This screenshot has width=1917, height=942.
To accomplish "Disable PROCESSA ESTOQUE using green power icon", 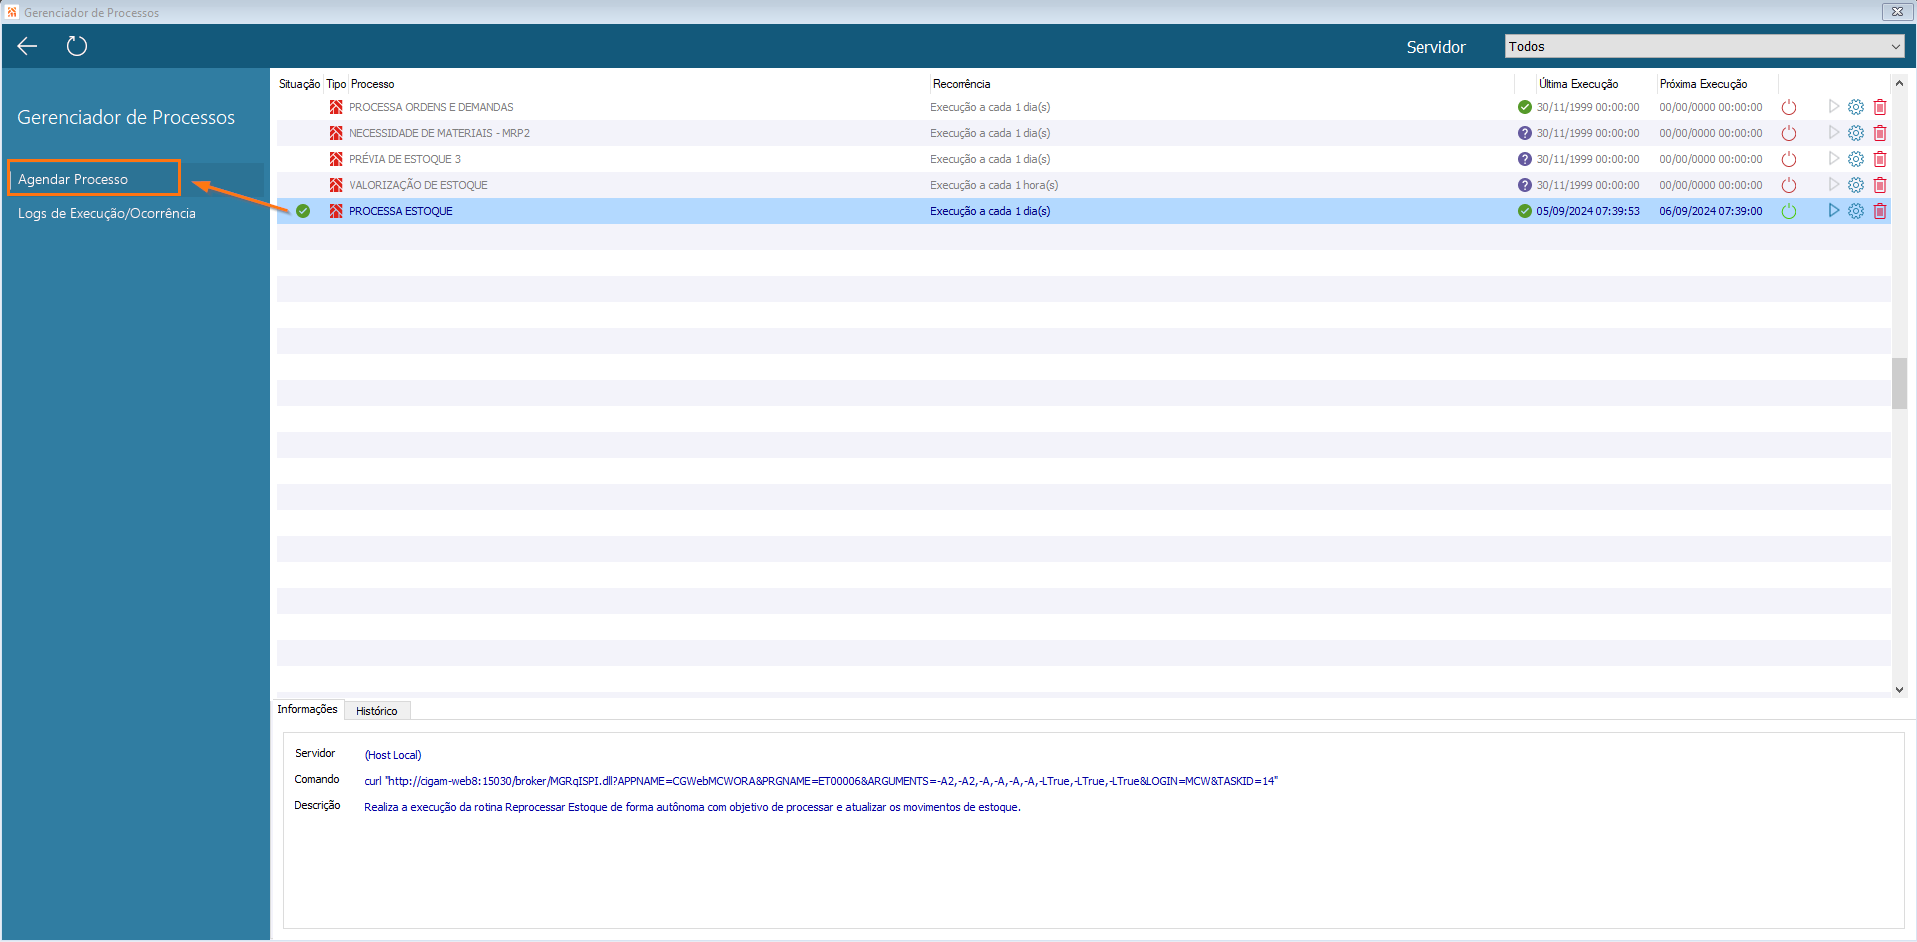I will 1789,211.
